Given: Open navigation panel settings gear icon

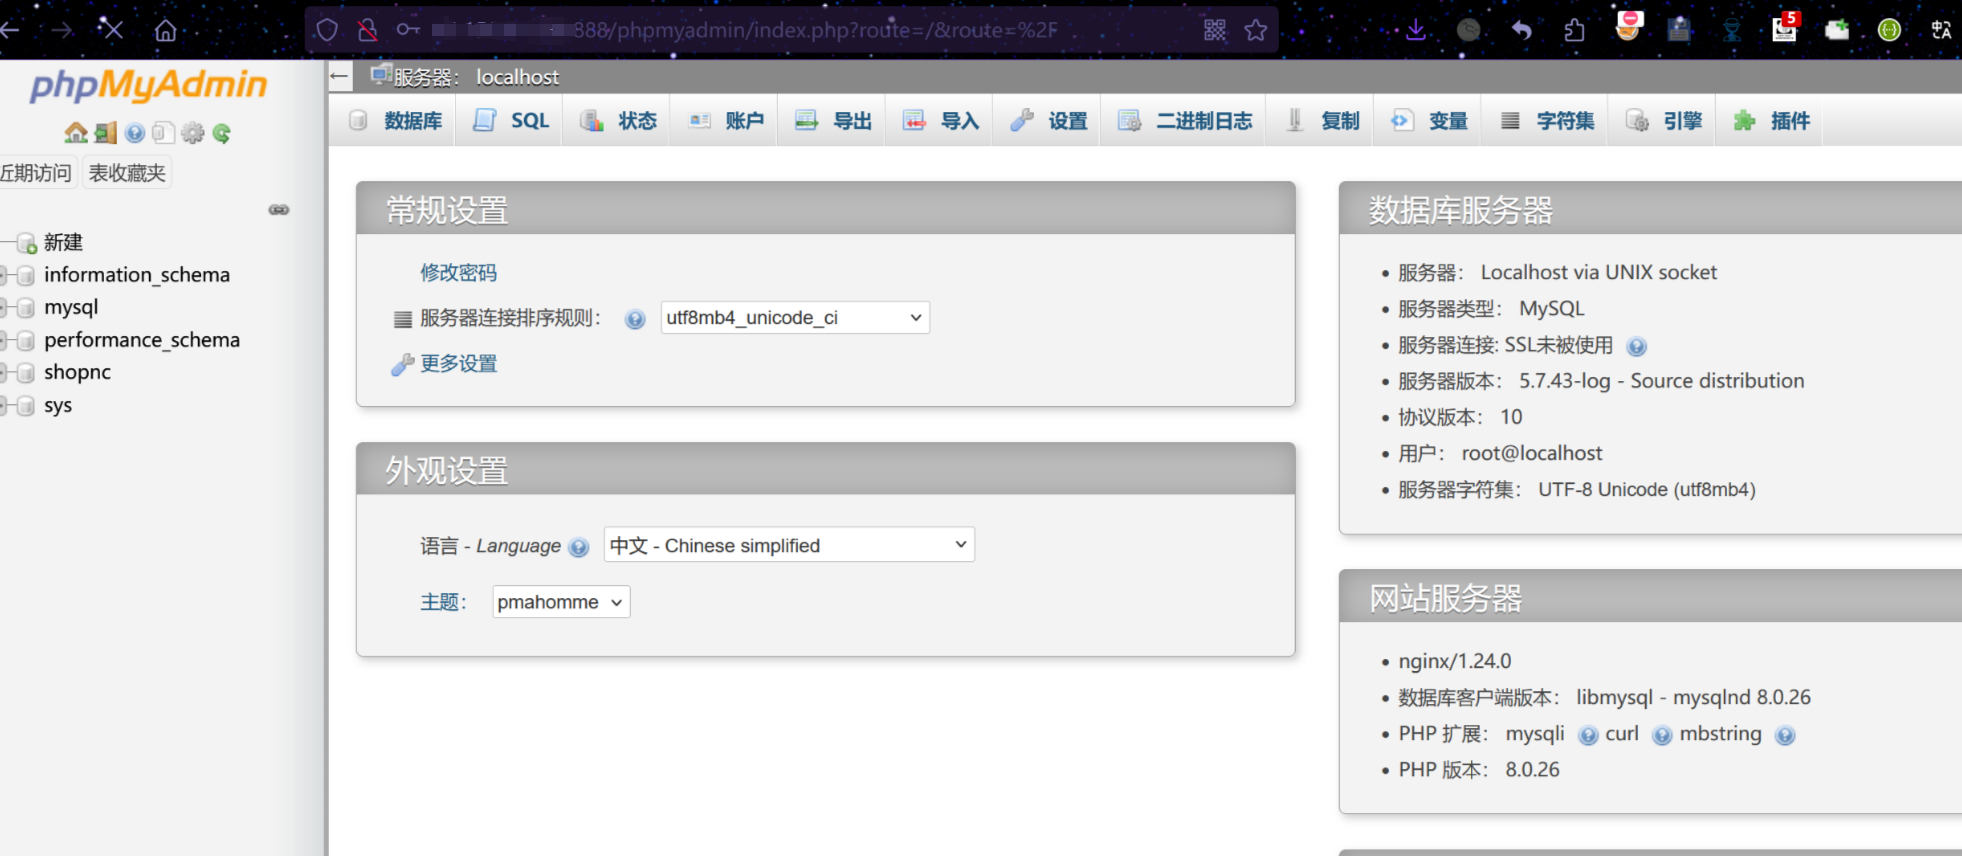Looking at the screenshot, I should (193, 133).
